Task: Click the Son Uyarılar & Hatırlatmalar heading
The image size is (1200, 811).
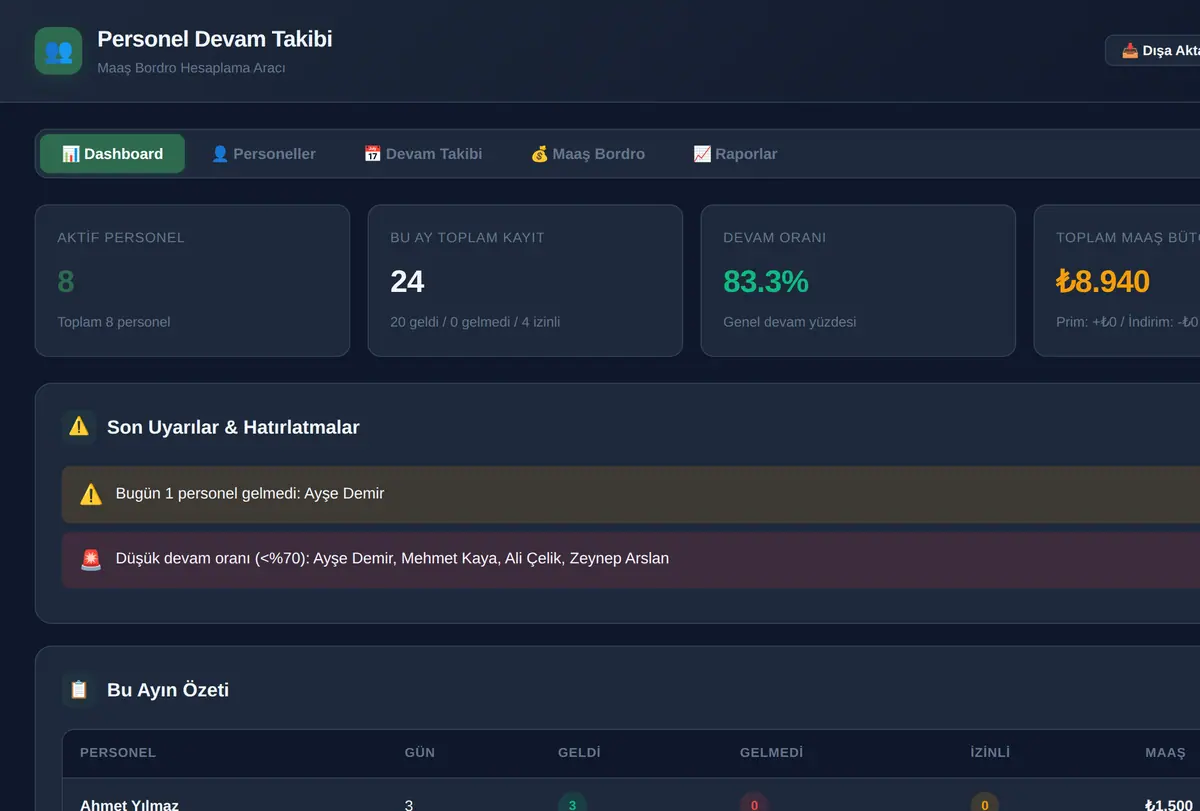Action: (x=233, y=427)
